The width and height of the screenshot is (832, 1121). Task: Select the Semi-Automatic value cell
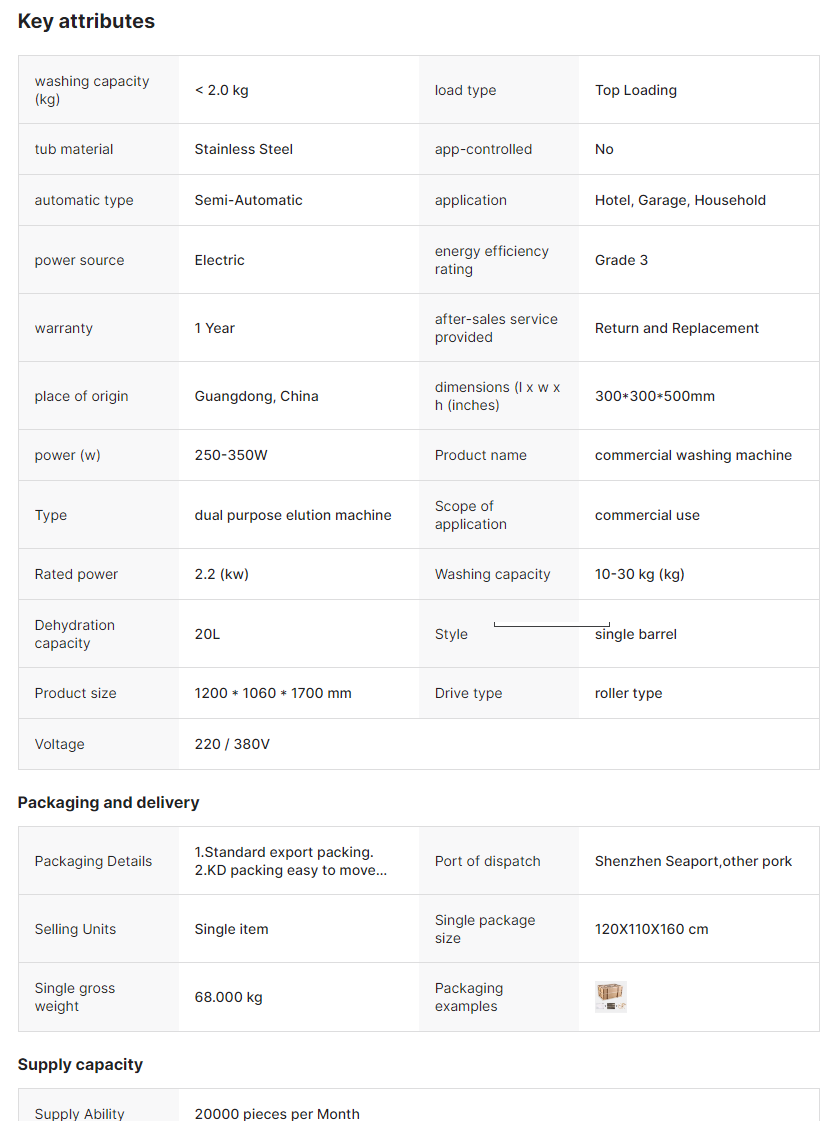(248, 200)
